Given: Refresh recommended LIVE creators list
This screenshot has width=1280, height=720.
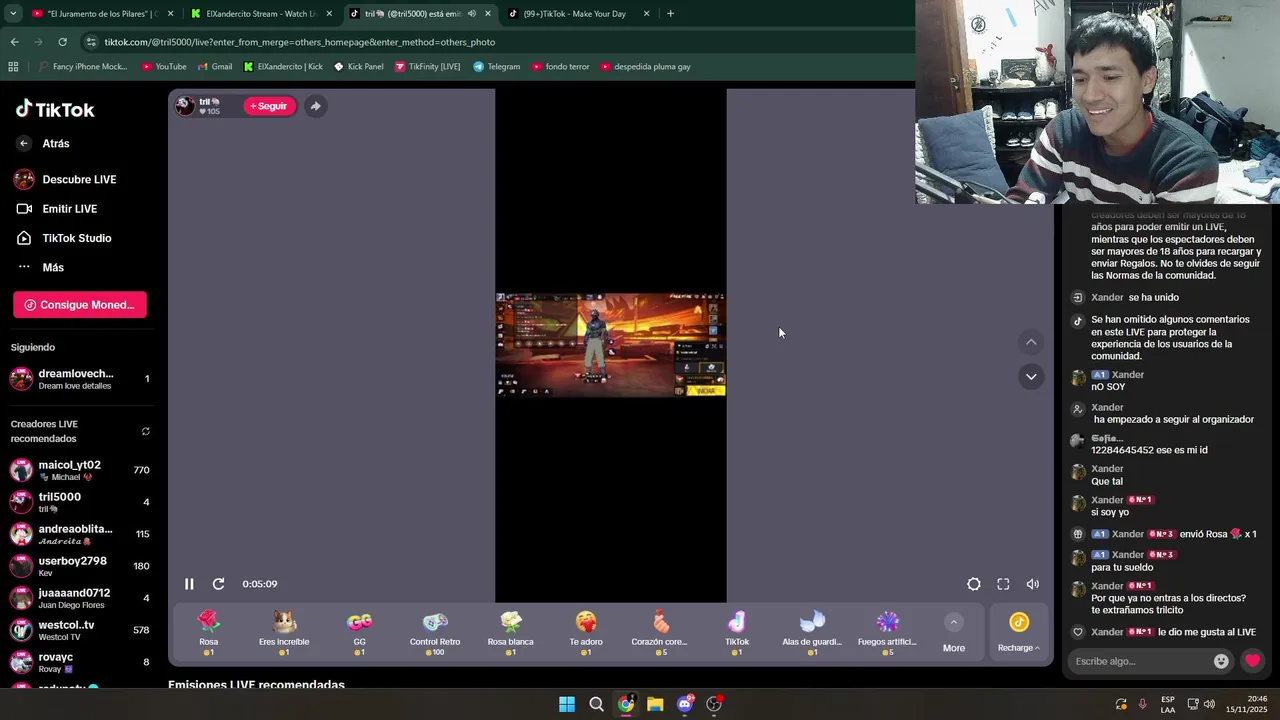Looking at the screenshot, I should click(x=146, y=432).
